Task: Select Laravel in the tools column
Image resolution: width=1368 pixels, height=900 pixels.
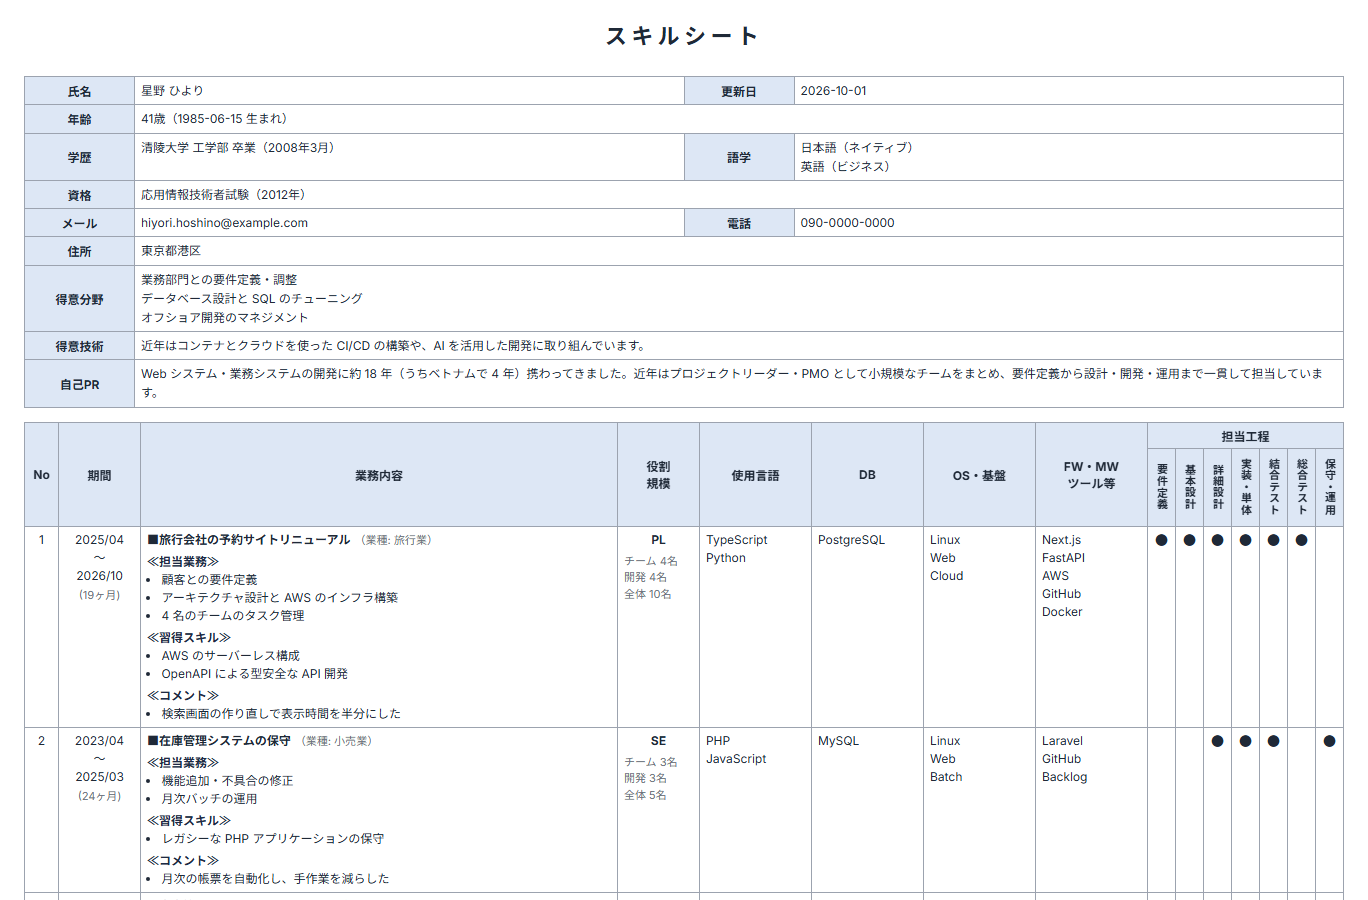Action: click(1062, 741)
